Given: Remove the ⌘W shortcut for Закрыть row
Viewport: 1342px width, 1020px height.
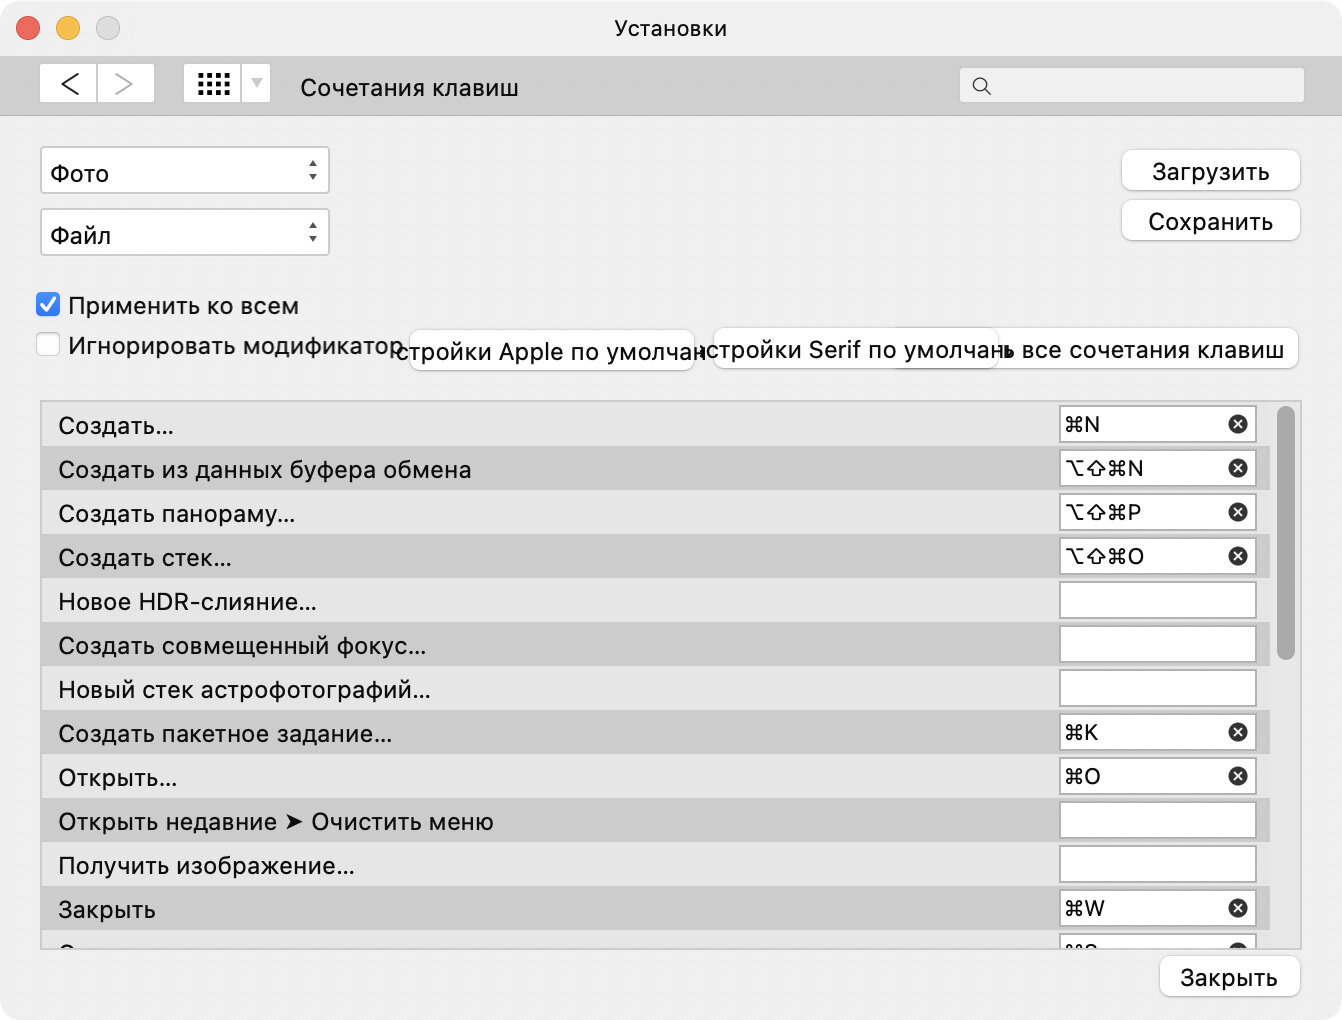Looking at the screenshot, I should point(1238,908).
